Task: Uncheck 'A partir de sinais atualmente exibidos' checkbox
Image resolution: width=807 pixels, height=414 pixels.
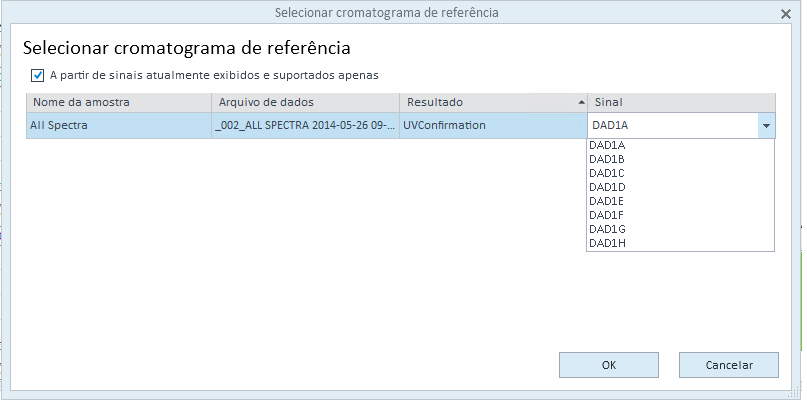Action: (38, 76)
